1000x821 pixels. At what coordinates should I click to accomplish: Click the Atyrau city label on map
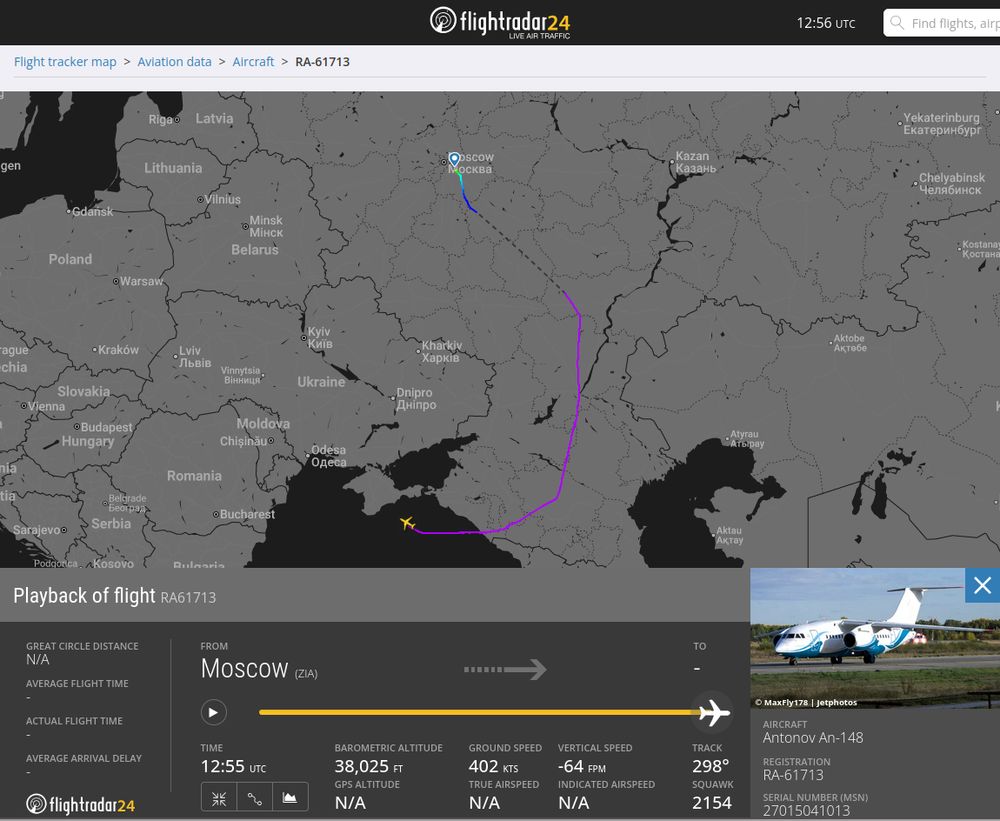point(747,438)
